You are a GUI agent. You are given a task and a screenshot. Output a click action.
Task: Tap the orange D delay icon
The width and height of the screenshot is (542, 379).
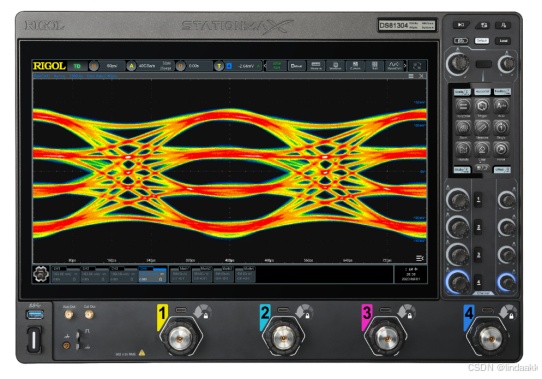click(x=180, y=66)
